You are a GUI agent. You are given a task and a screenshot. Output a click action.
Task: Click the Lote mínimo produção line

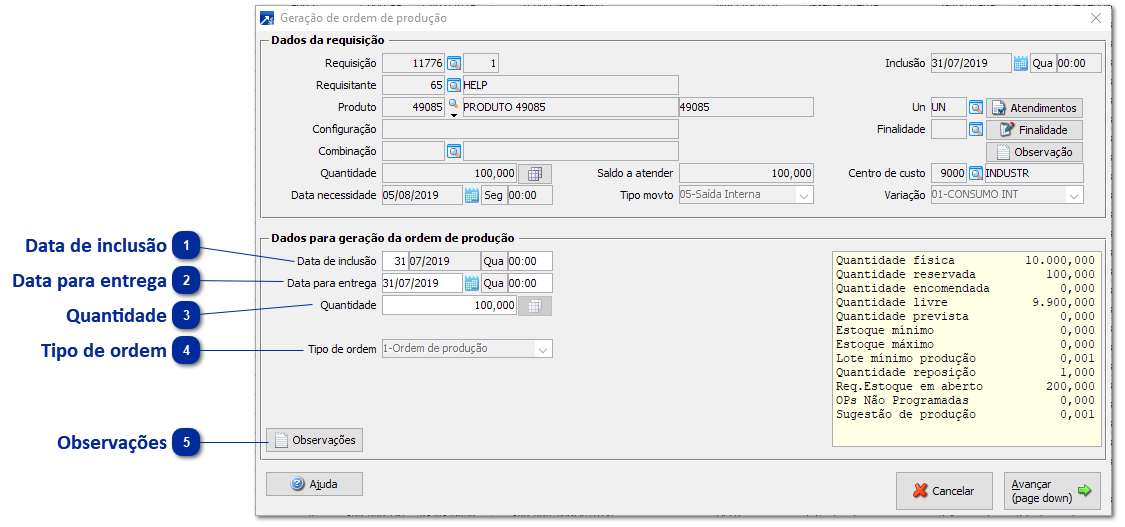966,359
